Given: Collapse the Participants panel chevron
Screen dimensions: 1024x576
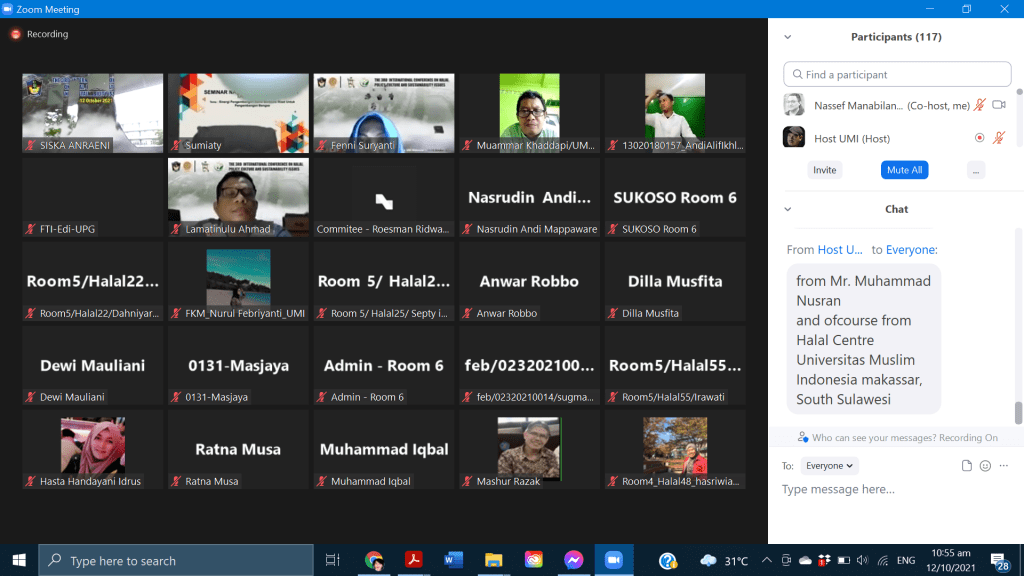Looking at the screenshot, I should pos(787,37).
